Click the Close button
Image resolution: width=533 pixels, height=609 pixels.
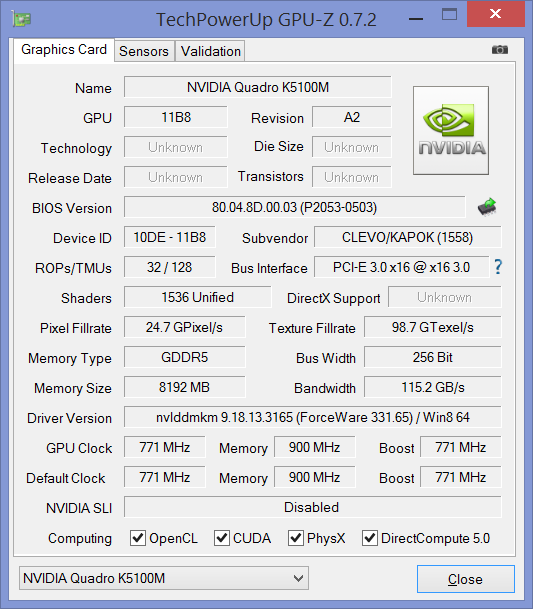[x=466, y=579]
